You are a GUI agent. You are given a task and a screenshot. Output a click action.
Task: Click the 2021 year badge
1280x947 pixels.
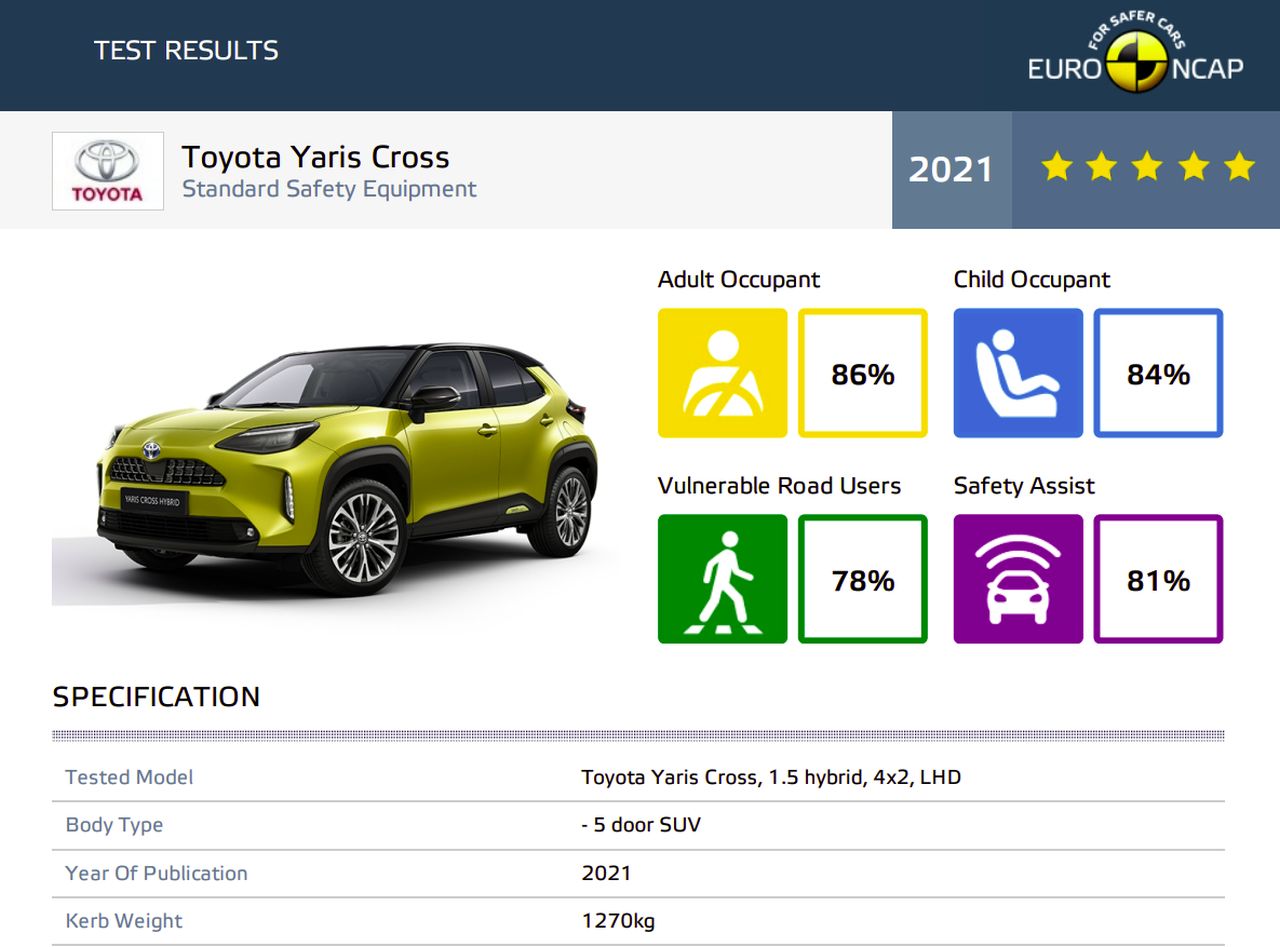point(951,169)
